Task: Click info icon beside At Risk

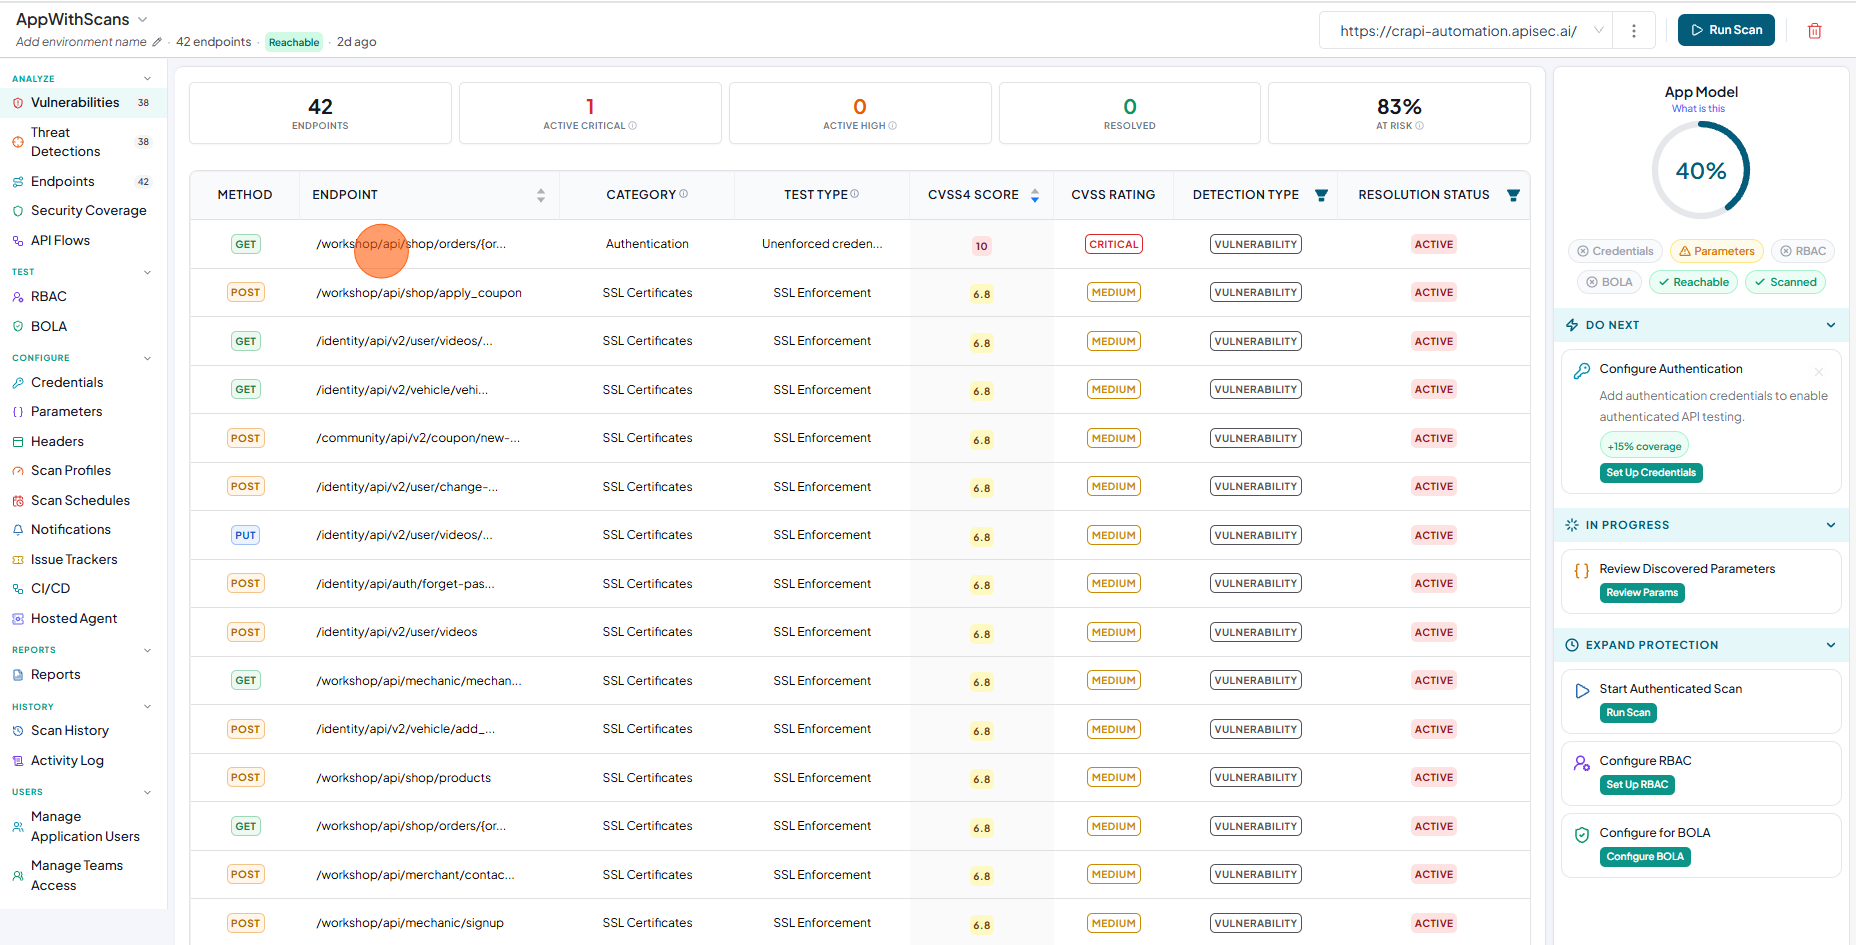Action: coord(1420,126)
